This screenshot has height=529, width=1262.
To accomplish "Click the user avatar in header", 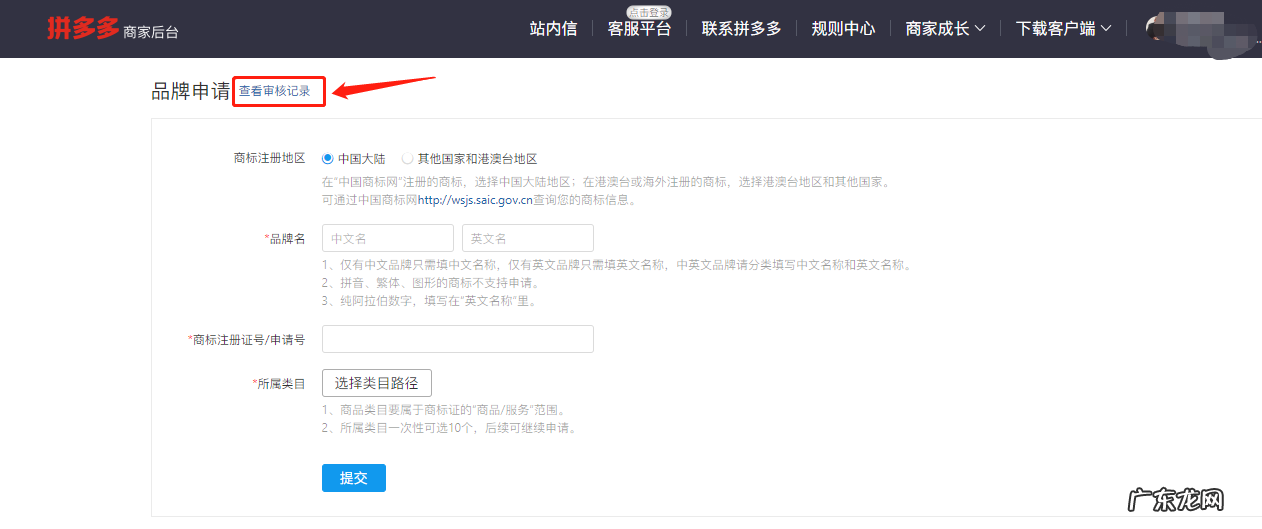I will coord(1158,28).
